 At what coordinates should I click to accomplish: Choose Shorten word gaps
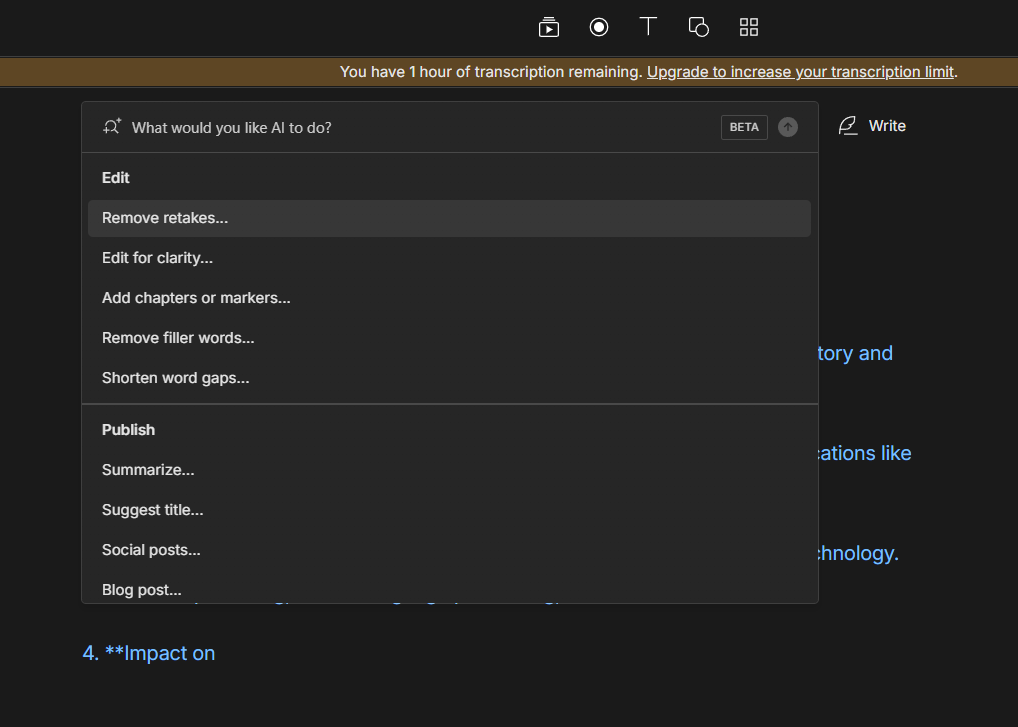pyautogui.click(x=175, y=378)
